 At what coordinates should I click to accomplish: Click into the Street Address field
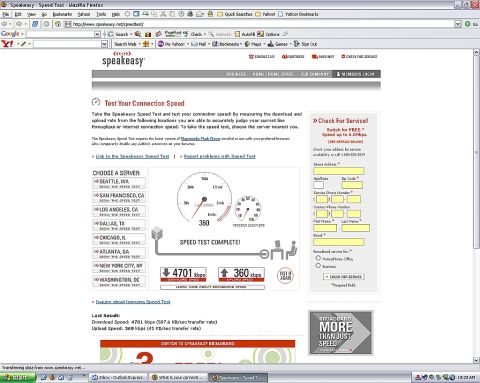click(x=338, y=171)
